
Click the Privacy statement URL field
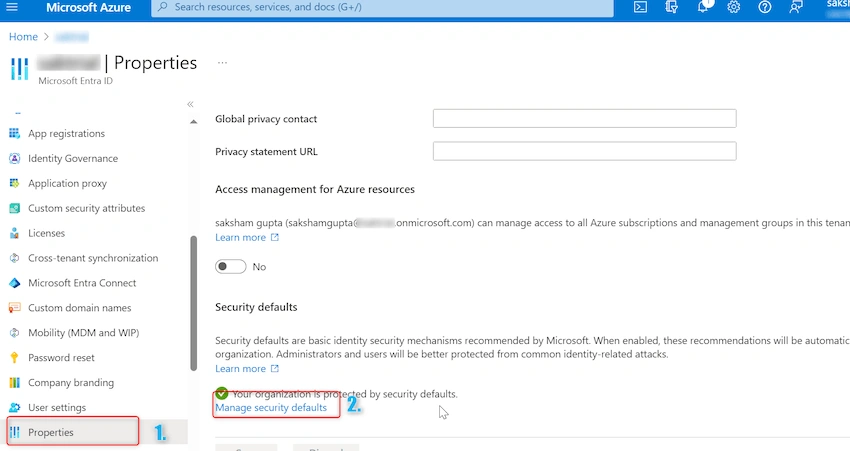pos(584,151)
